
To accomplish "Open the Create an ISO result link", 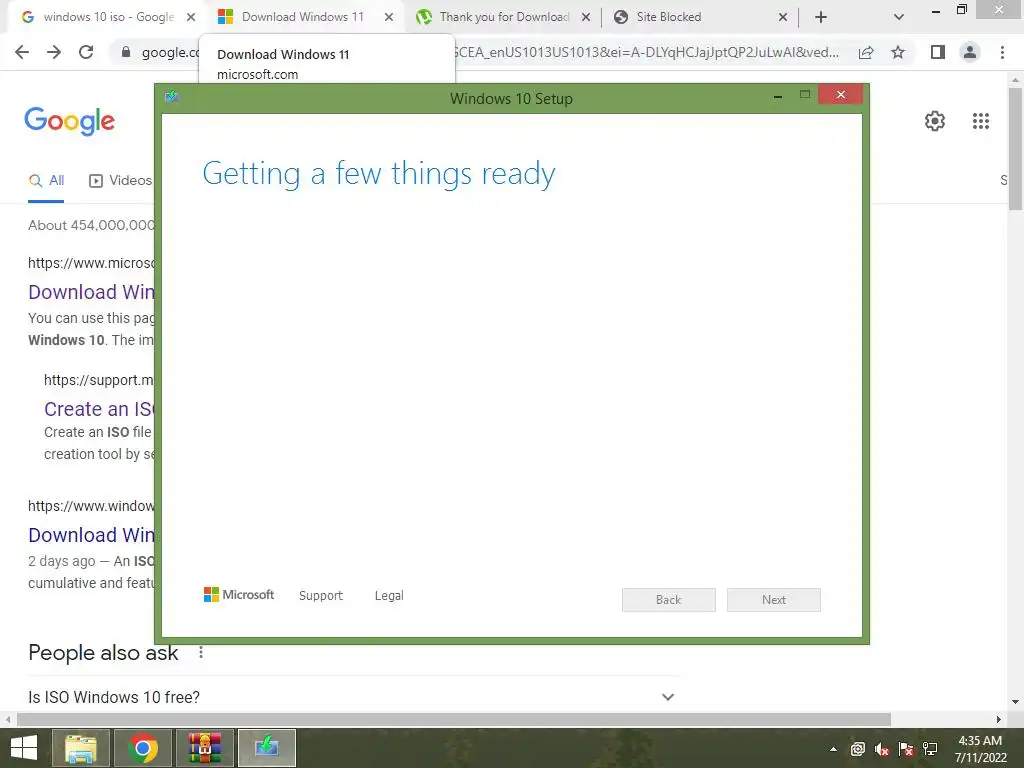I will (99, 409).
